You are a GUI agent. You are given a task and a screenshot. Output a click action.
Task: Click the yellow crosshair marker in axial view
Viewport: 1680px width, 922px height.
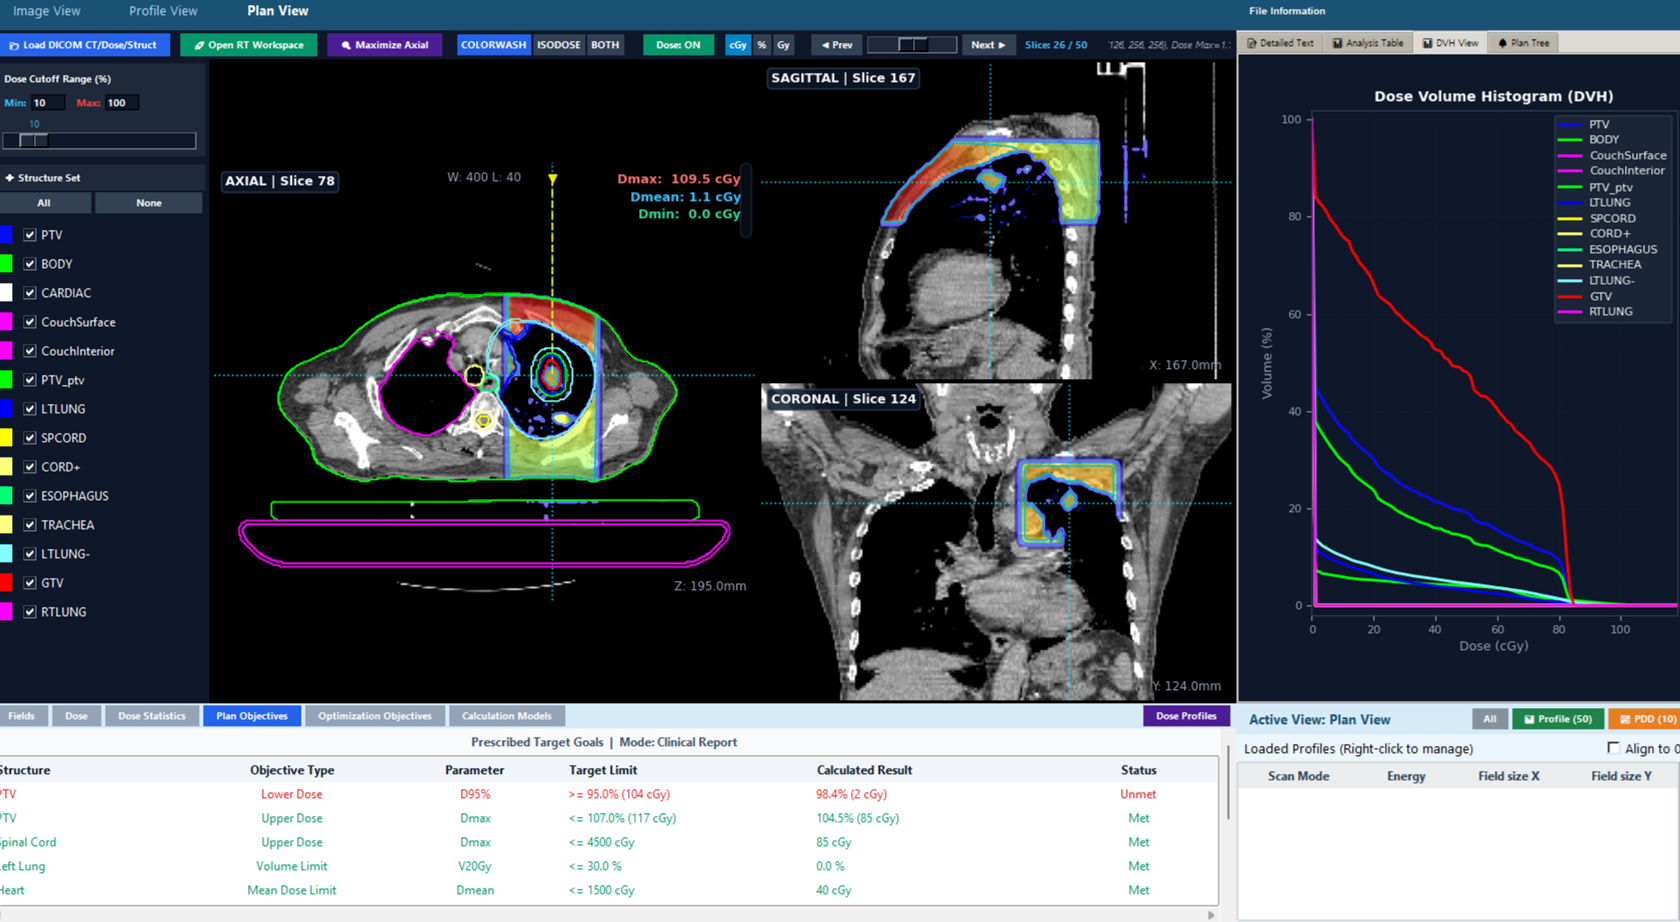tap(552, 179)
